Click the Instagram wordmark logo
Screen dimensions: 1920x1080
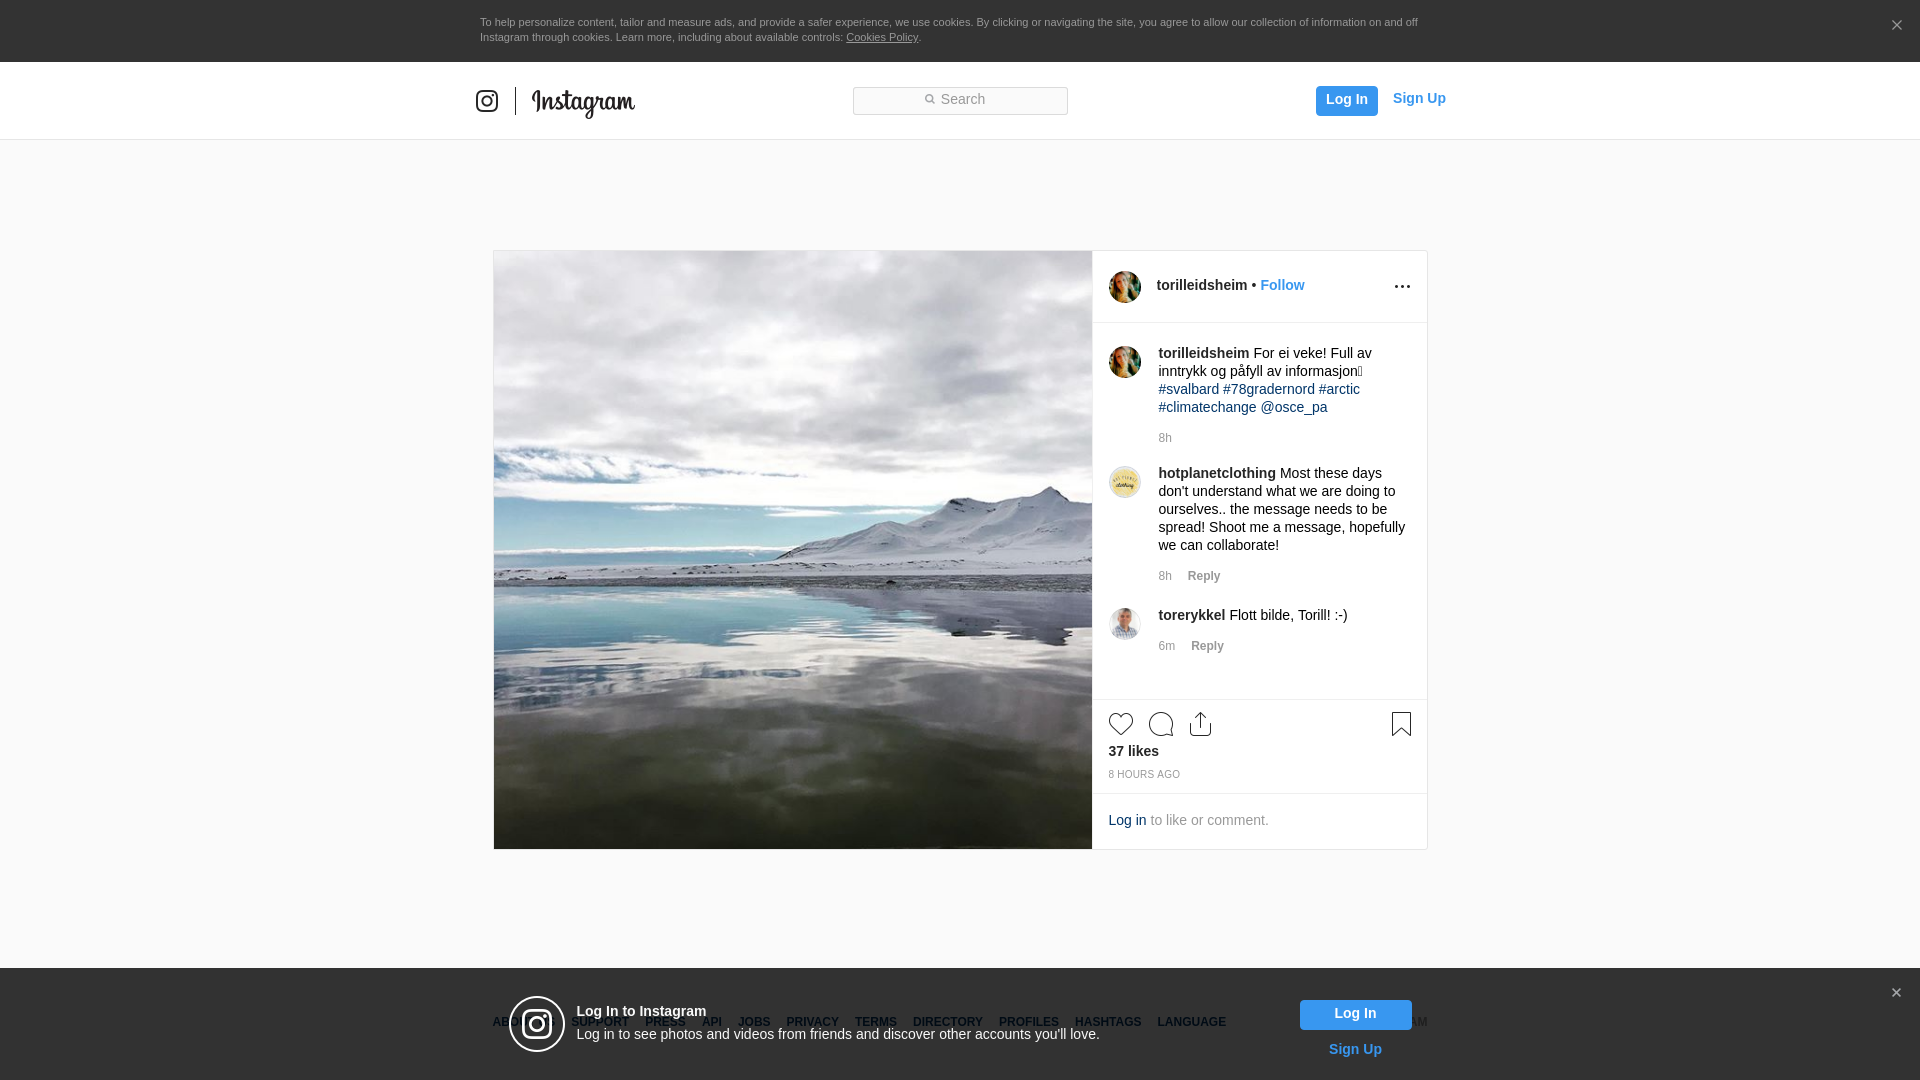583,102
